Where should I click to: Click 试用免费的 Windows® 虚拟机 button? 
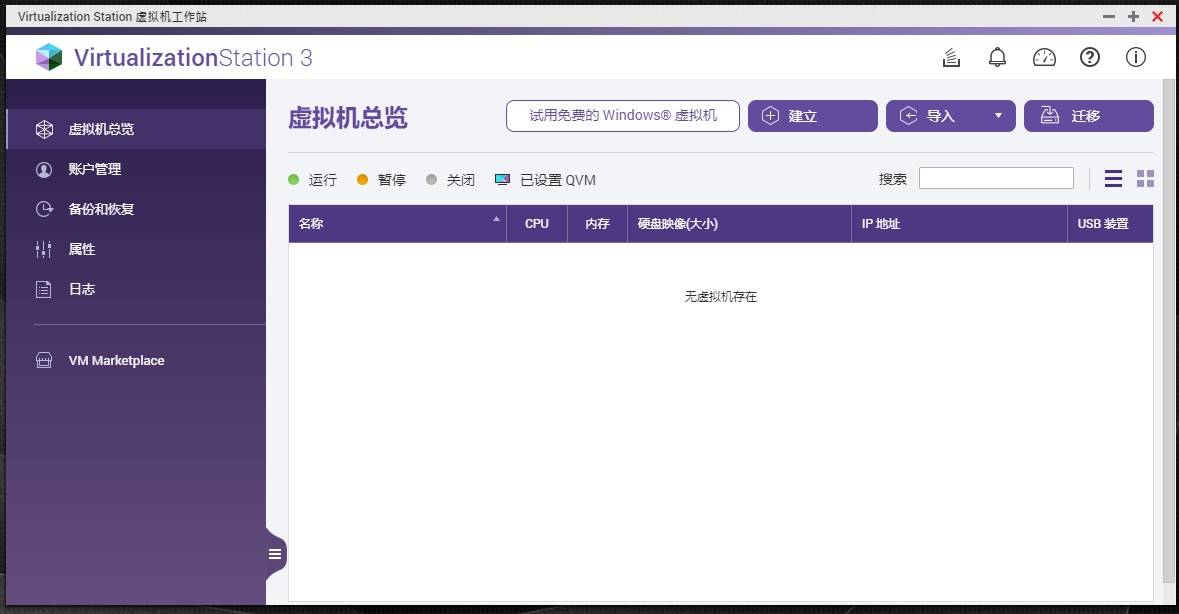622,116
